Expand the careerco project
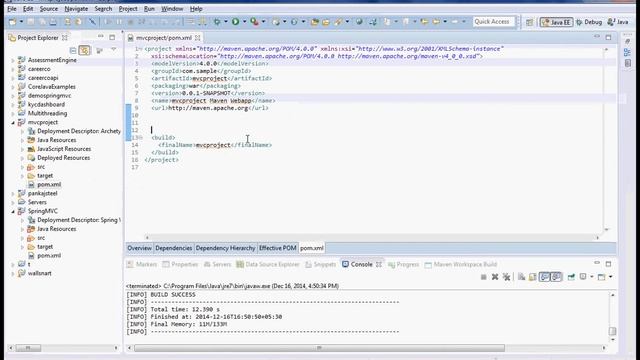This screenshot has width=640, height=360. tap(13, 69)
